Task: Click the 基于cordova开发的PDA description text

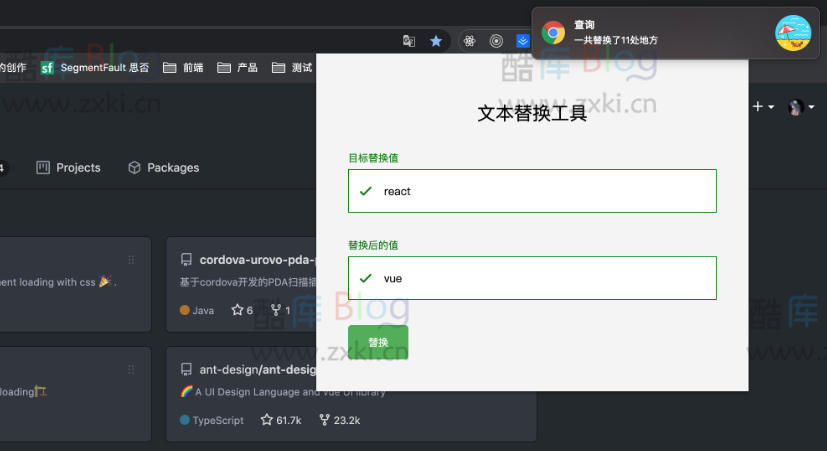Action: pyautogui.click(x=248, y=282)
